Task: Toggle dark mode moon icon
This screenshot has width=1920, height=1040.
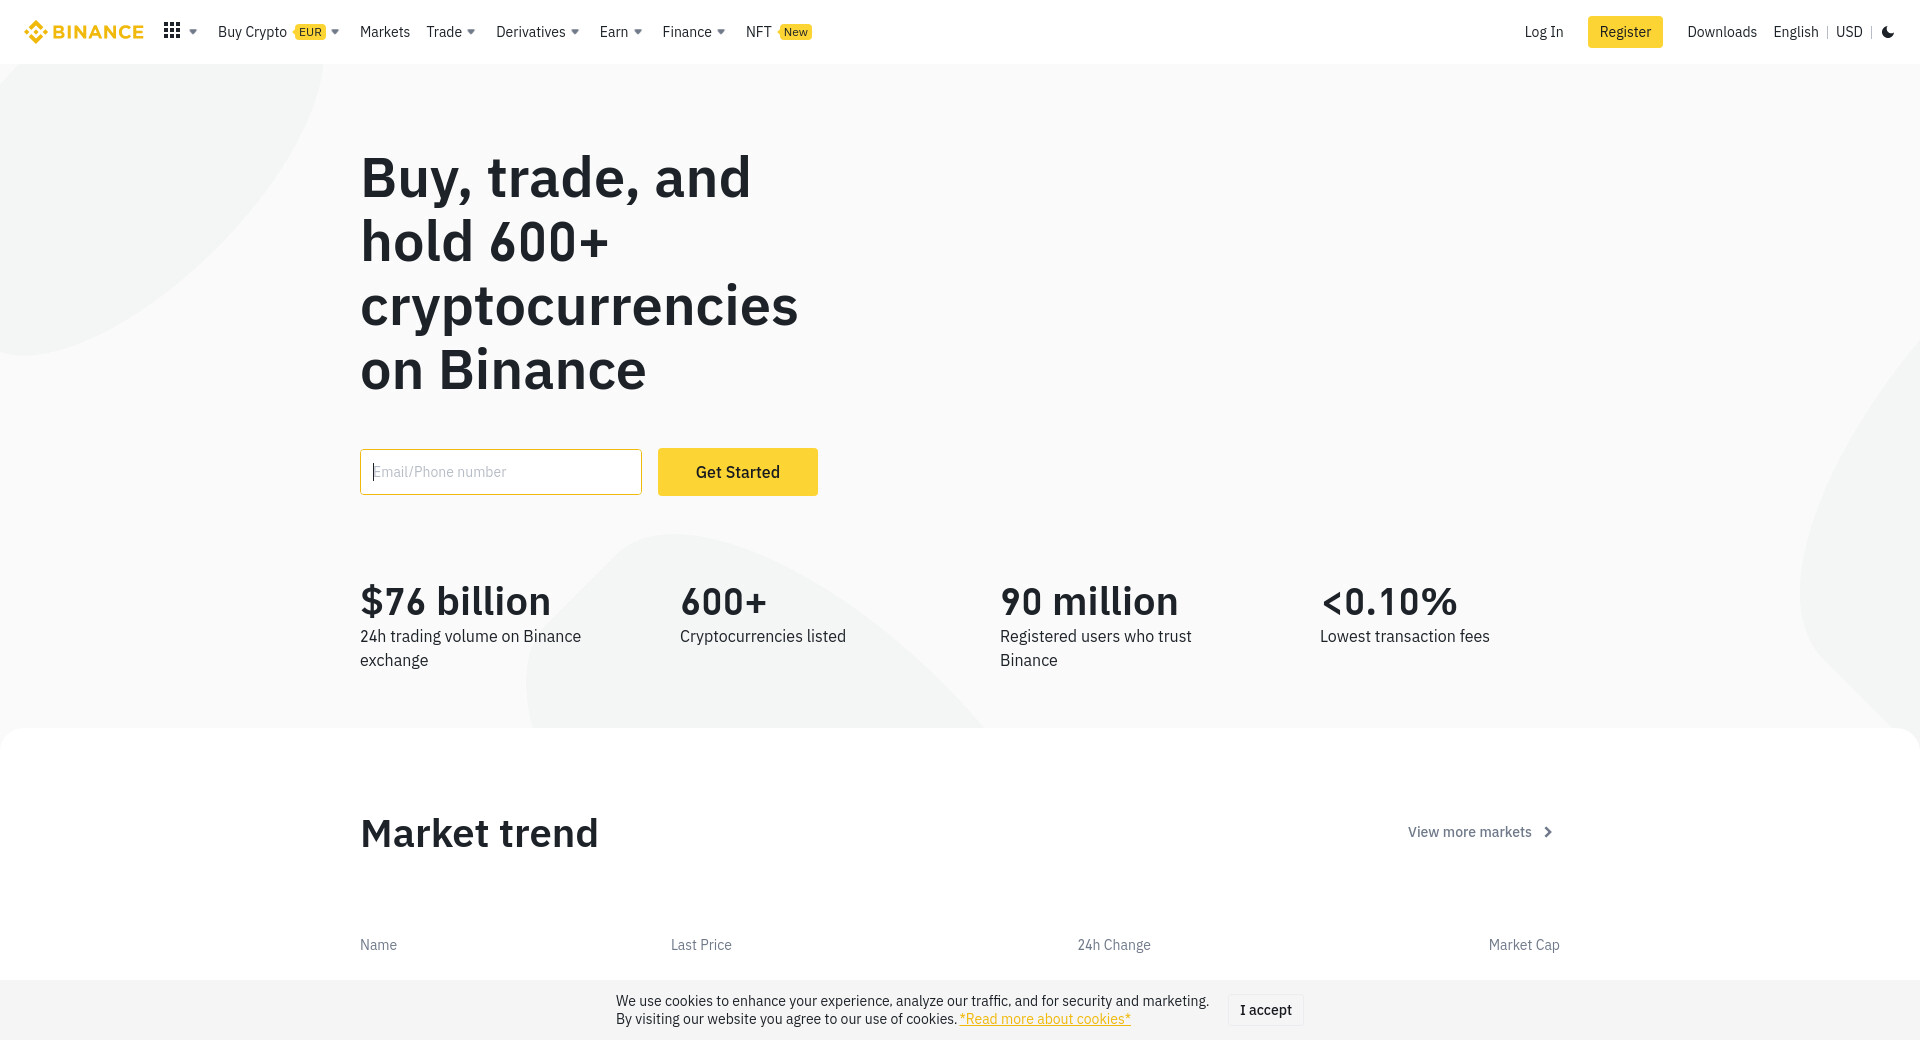Action: click(x=1888, y=32)
